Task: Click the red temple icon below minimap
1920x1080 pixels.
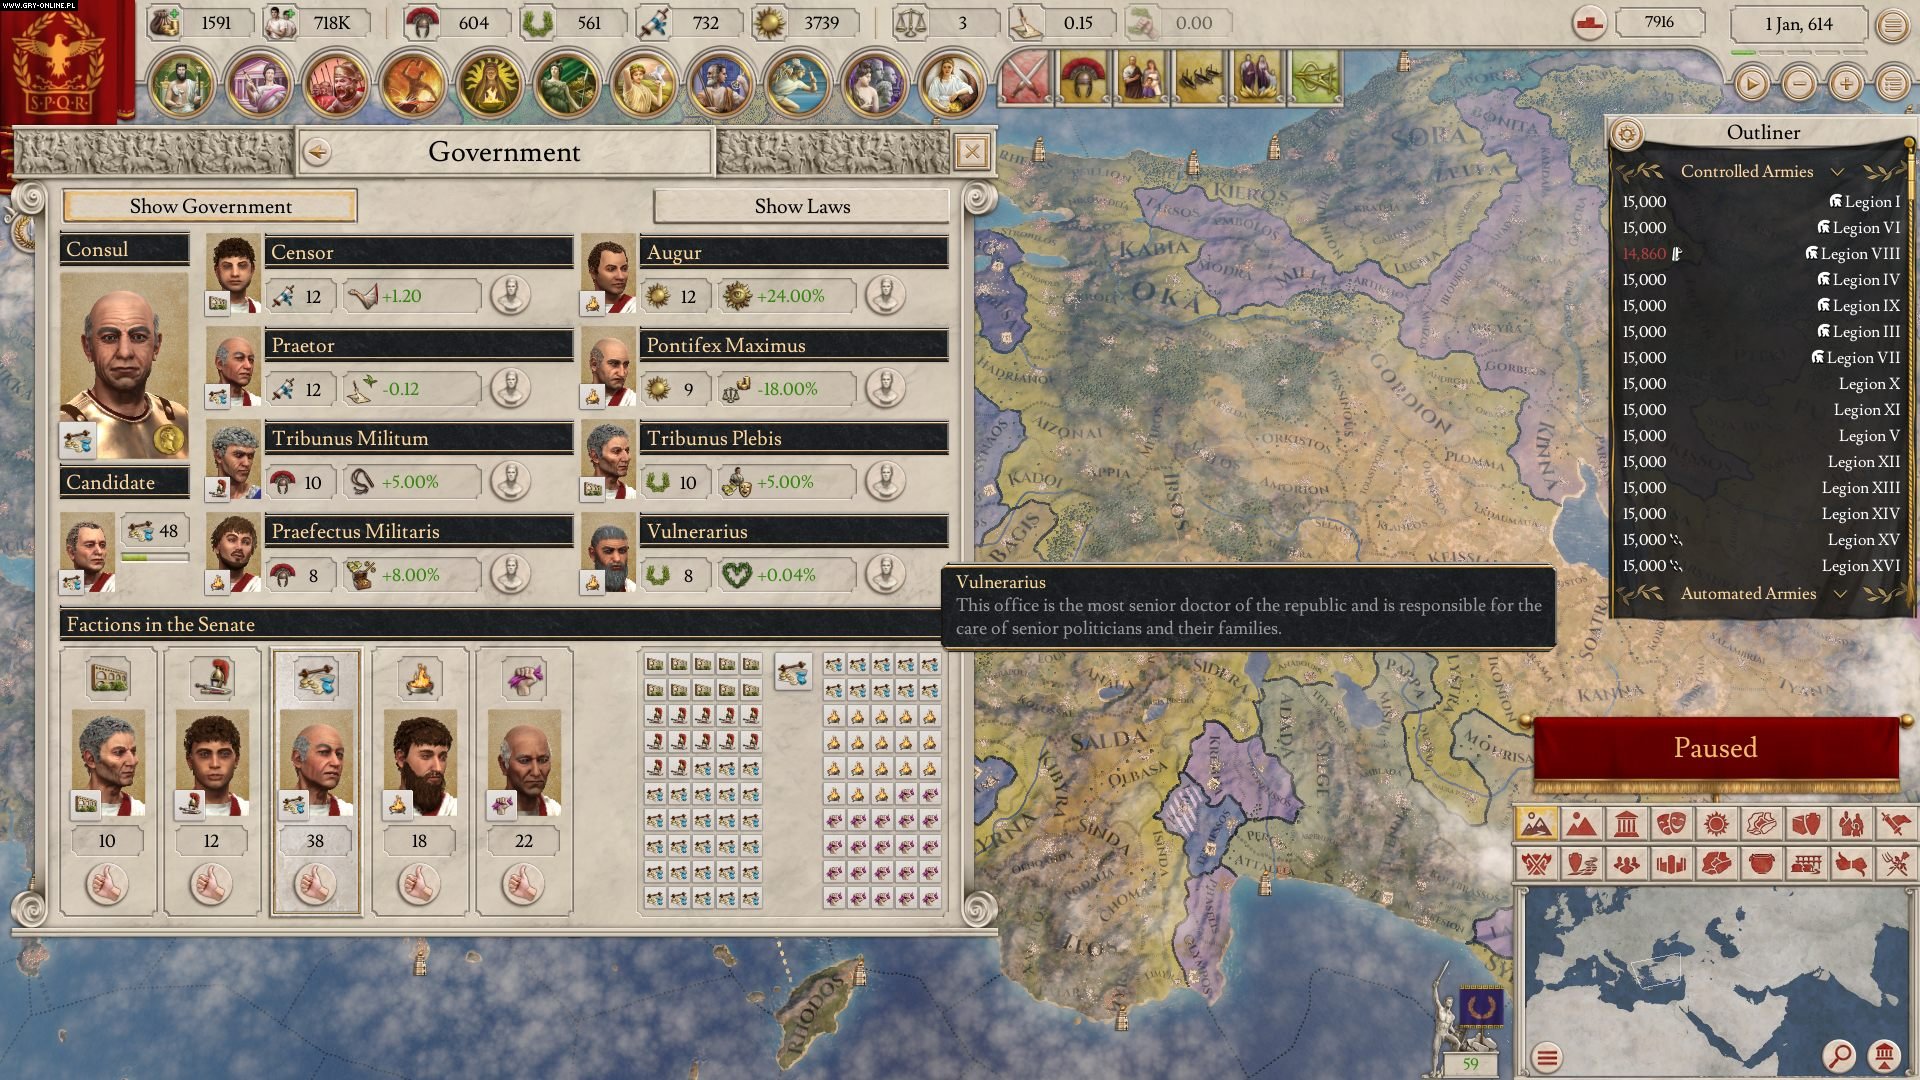Action: (x=1885, y=1055)
